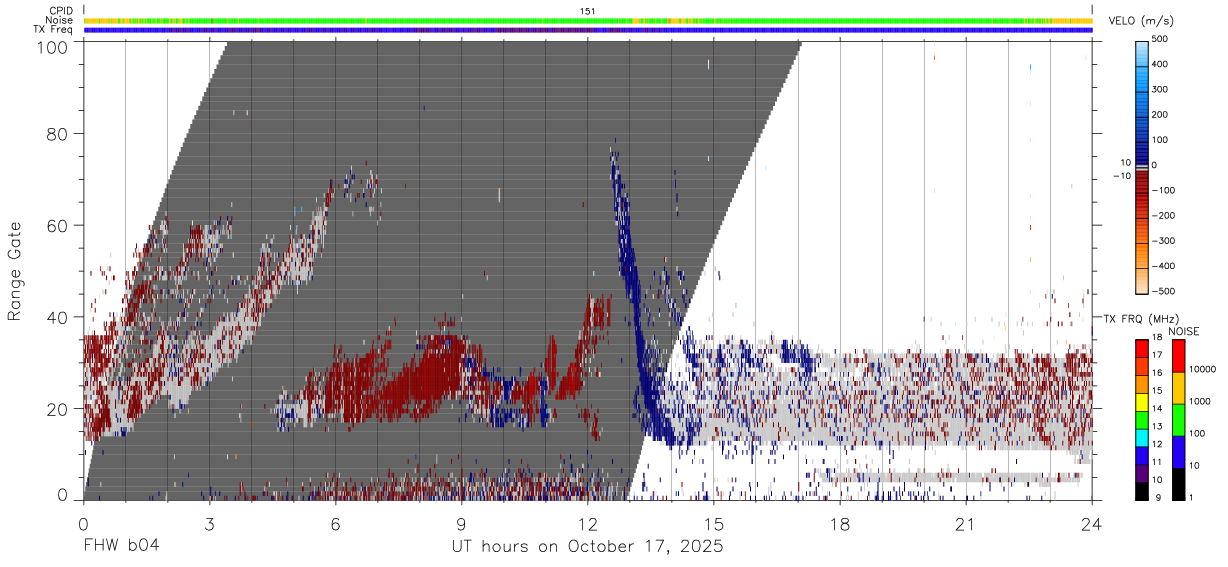Click UT hour tick label 9
1228x567 pixels.
click(x=461, y=523)
